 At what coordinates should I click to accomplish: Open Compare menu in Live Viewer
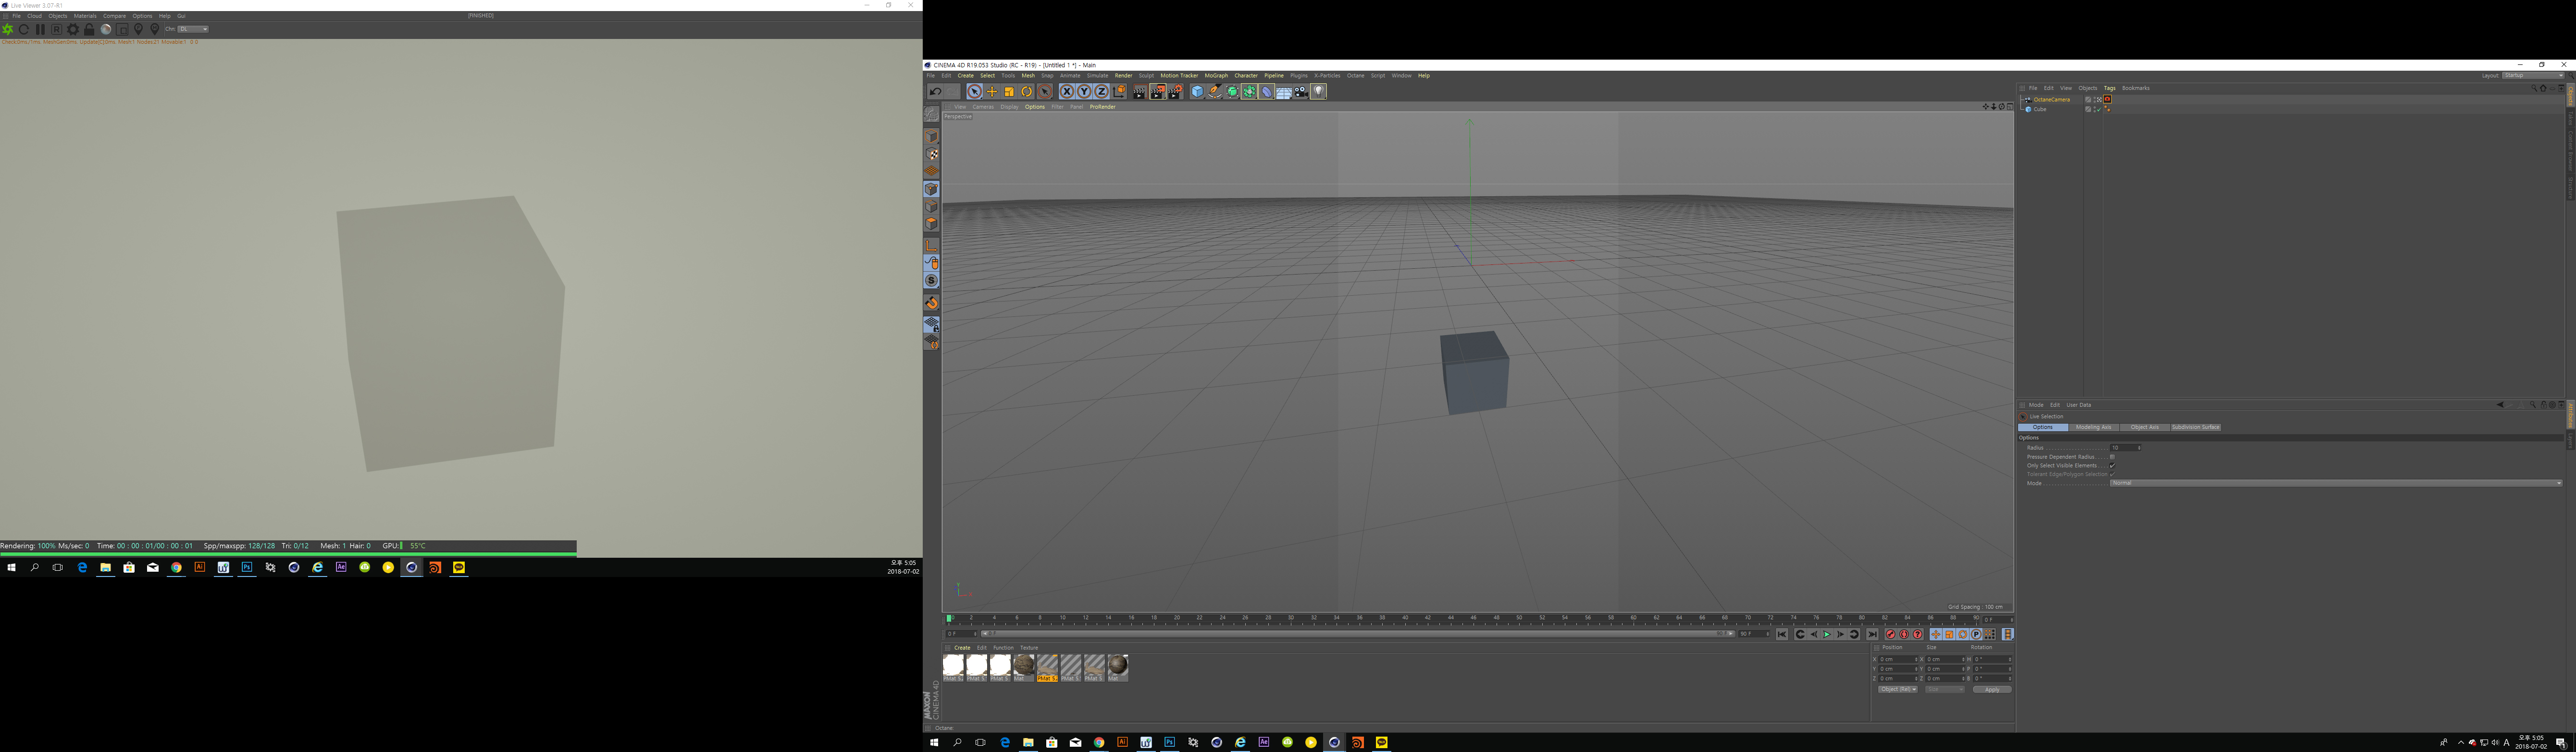pos(115,16)
